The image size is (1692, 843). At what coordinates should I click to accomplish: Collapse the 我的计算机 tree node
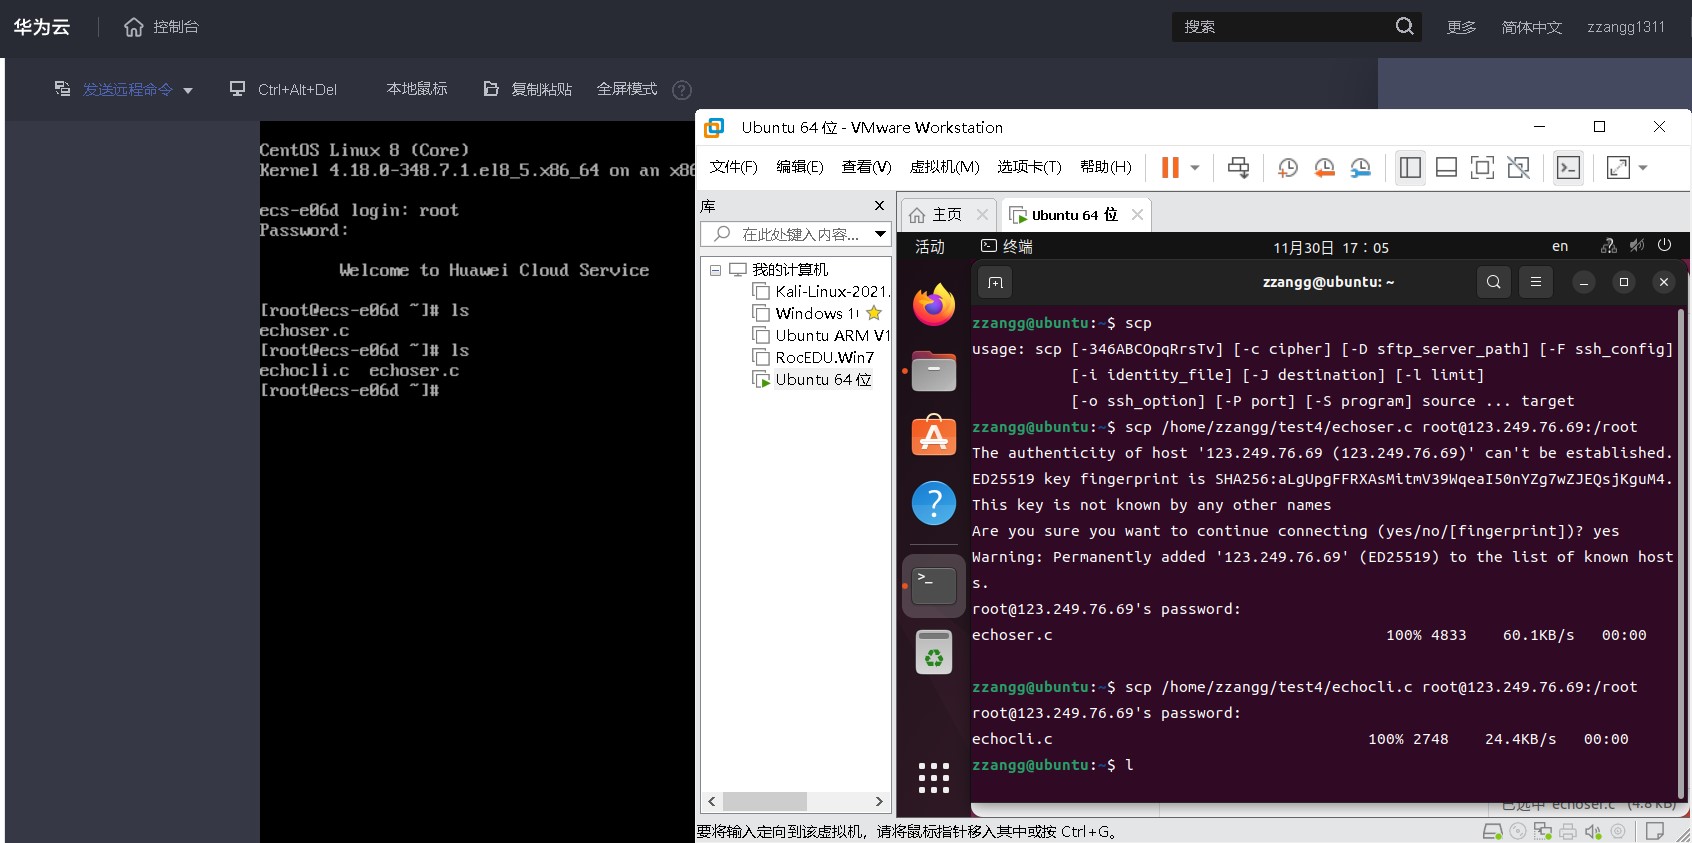point(715,270)
